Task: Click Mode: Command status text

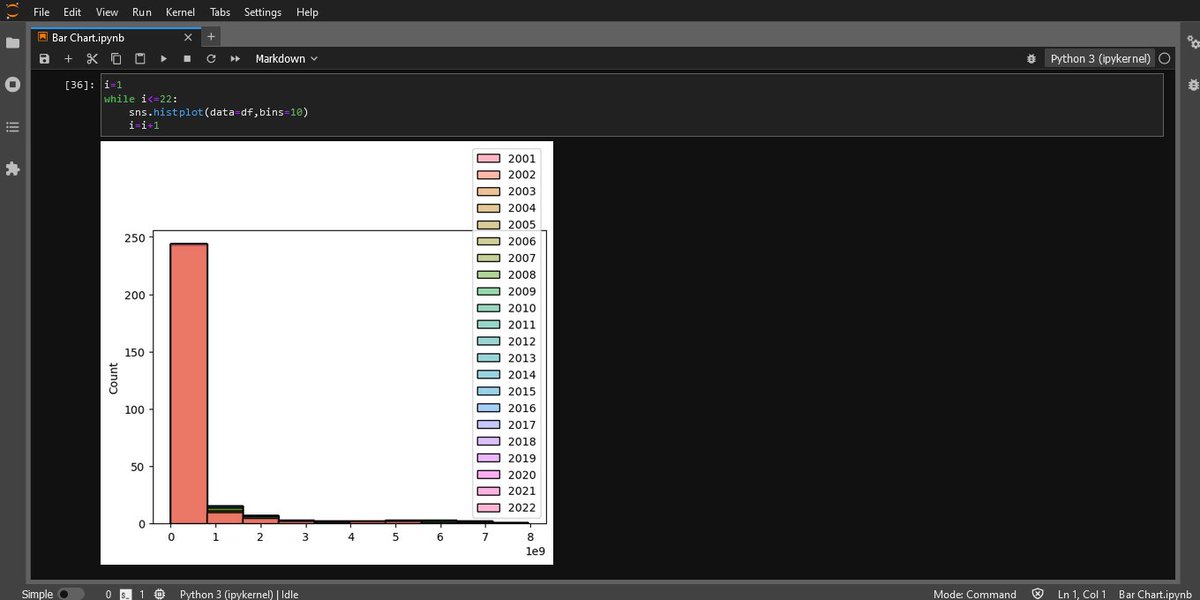Action: tap(974, 594)
